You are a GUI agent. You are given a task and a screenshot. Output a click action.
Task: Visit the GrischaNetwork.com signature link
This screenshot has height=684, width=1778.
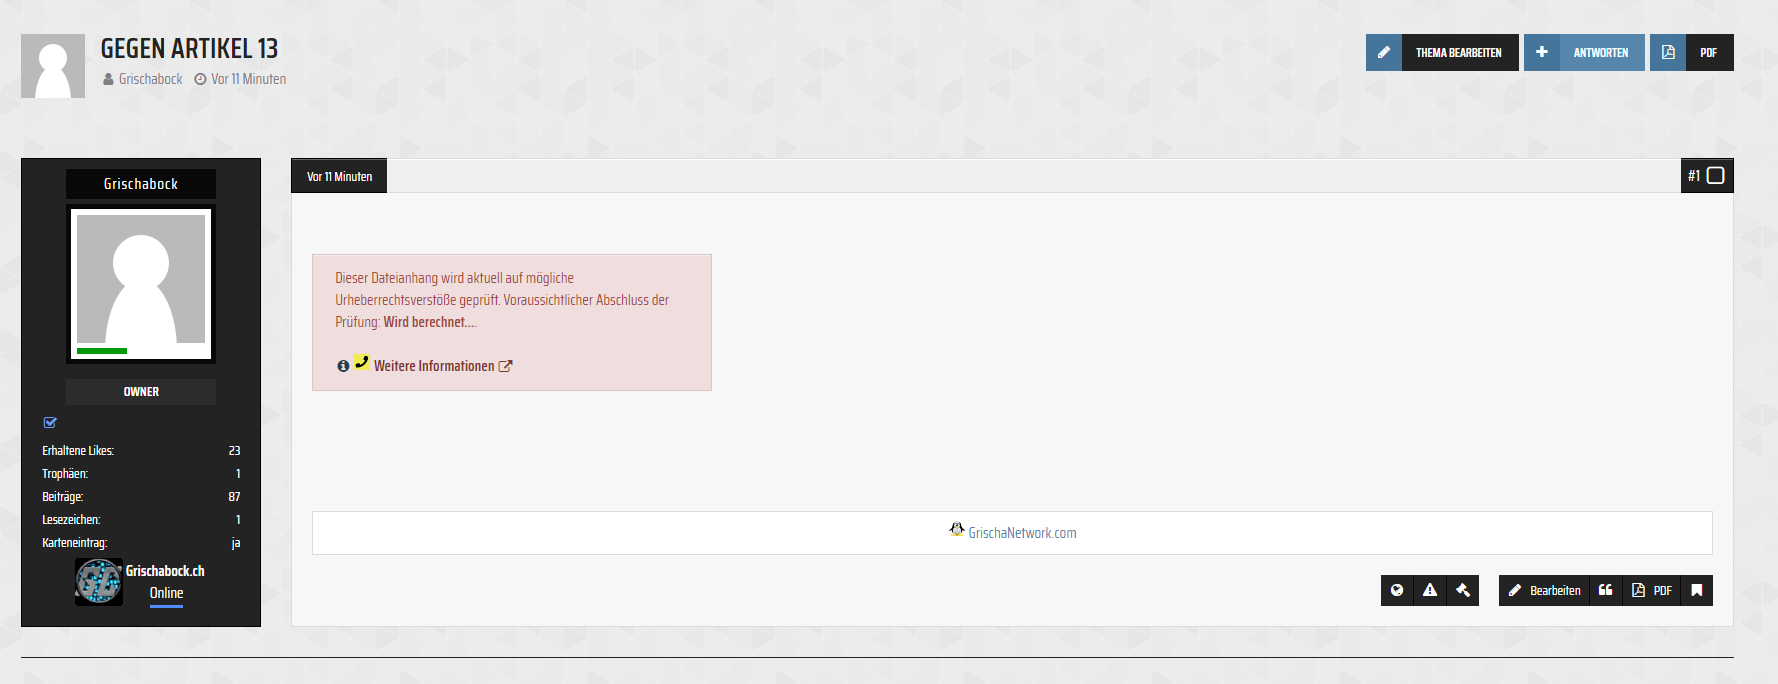click(1022, 533)
